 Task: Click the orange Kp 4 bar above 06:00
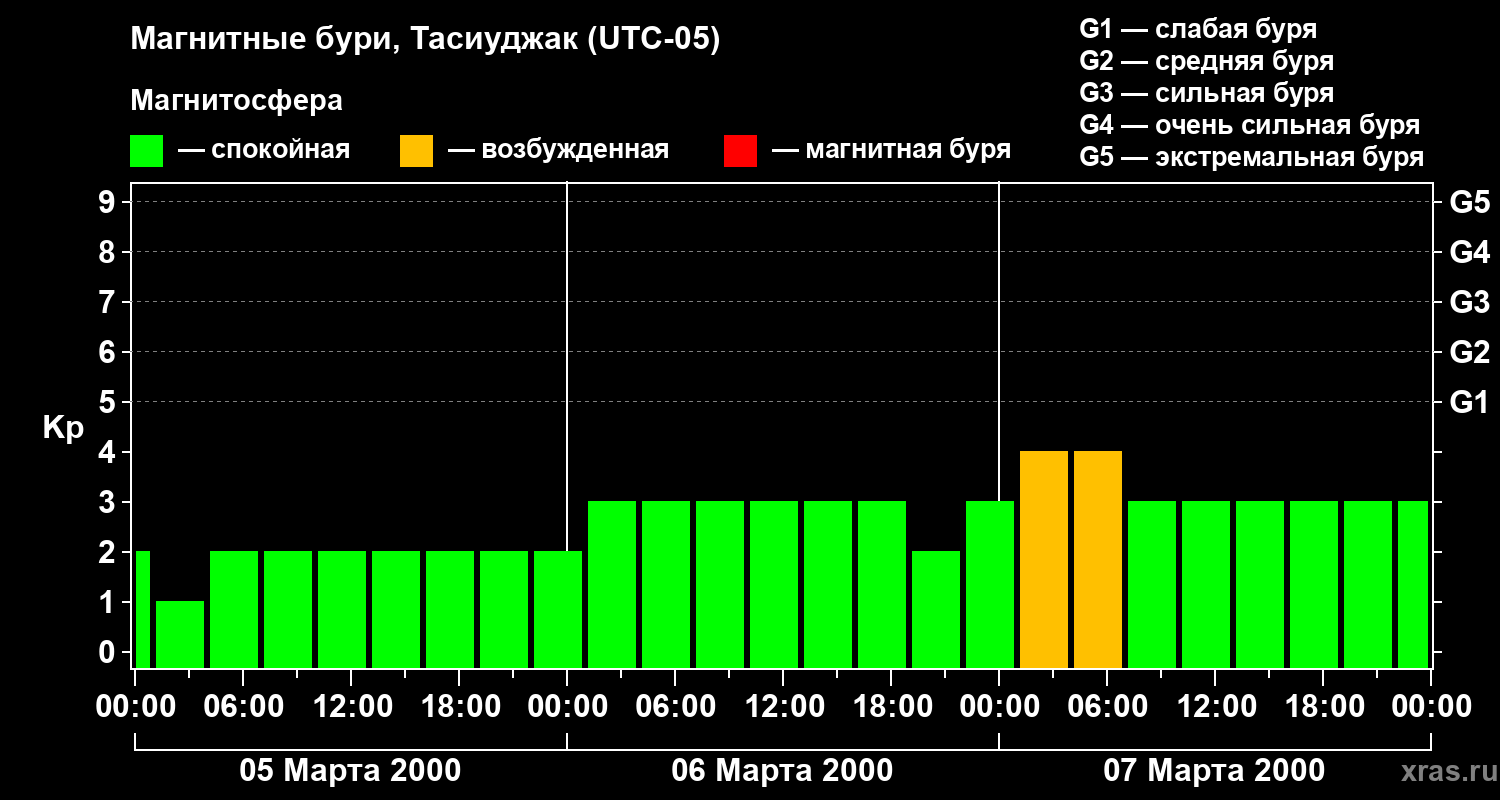point(1098,559)
